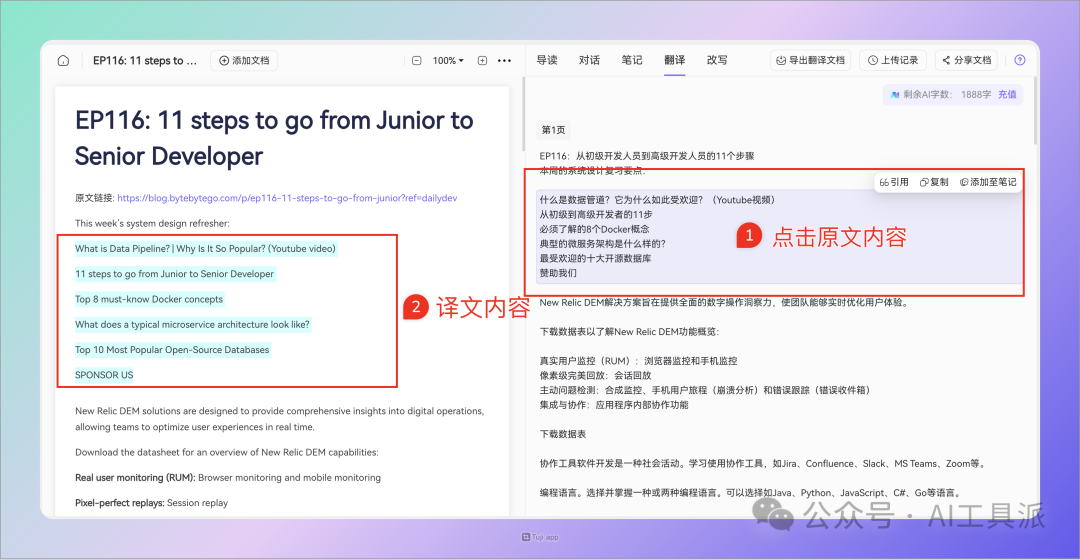Viewport: 1080px width, 559px height.
Task: Open the bytebytego original article link
Action: click(287, 198)
